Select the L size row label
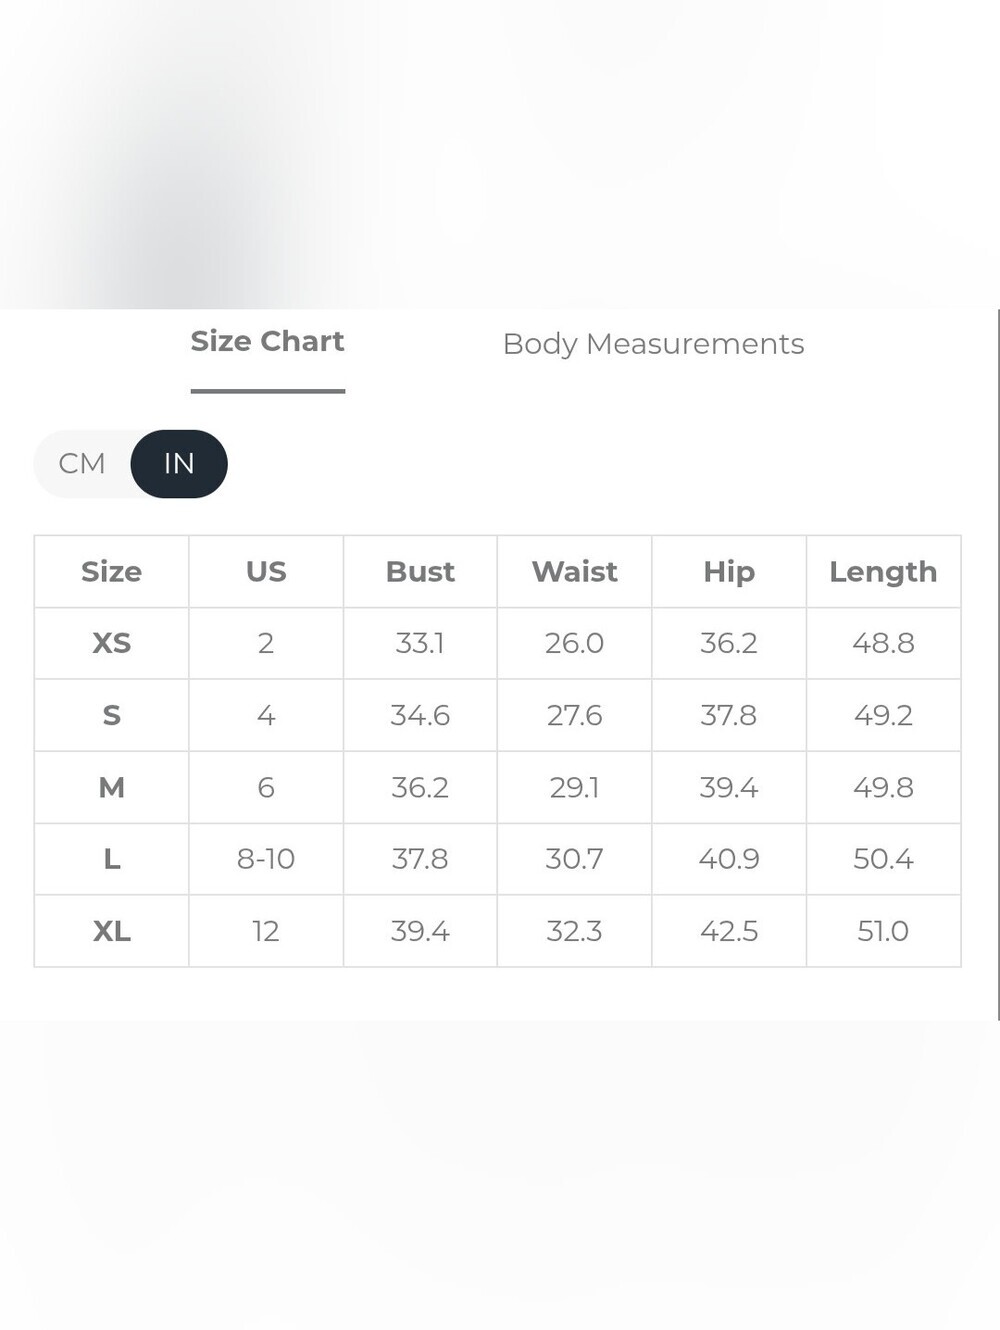This screenshot has height=1330, width=1000. coord(111,859)
